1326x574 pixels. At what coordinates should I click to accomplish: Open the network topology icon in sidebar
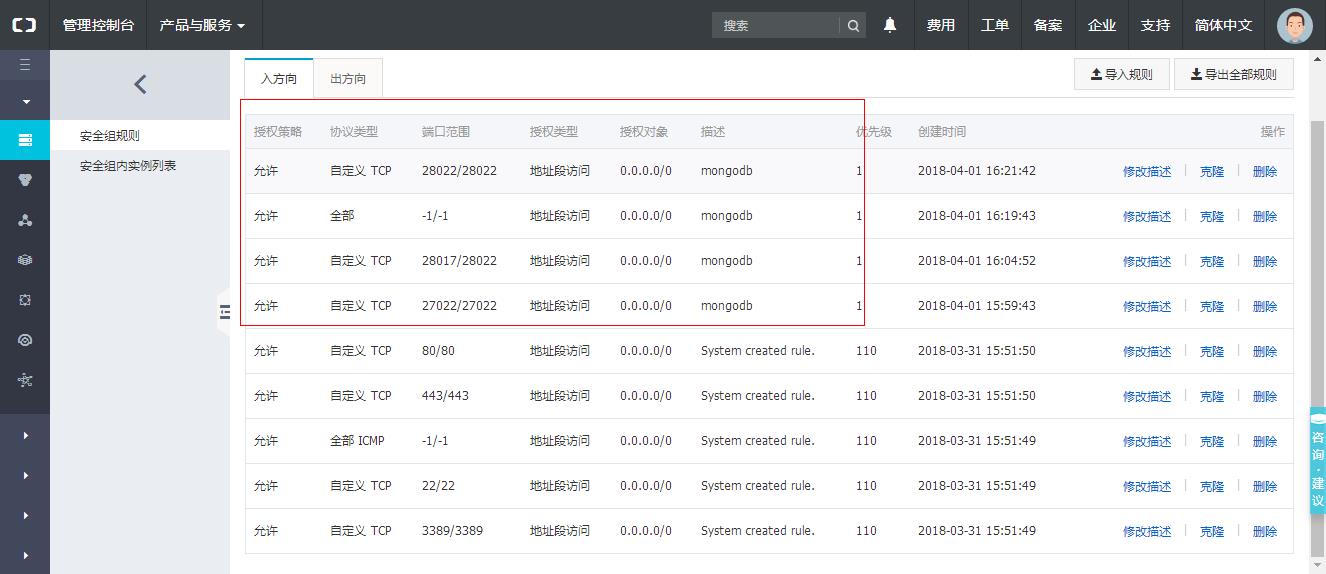pyautogui.click(x=25, y=380)
